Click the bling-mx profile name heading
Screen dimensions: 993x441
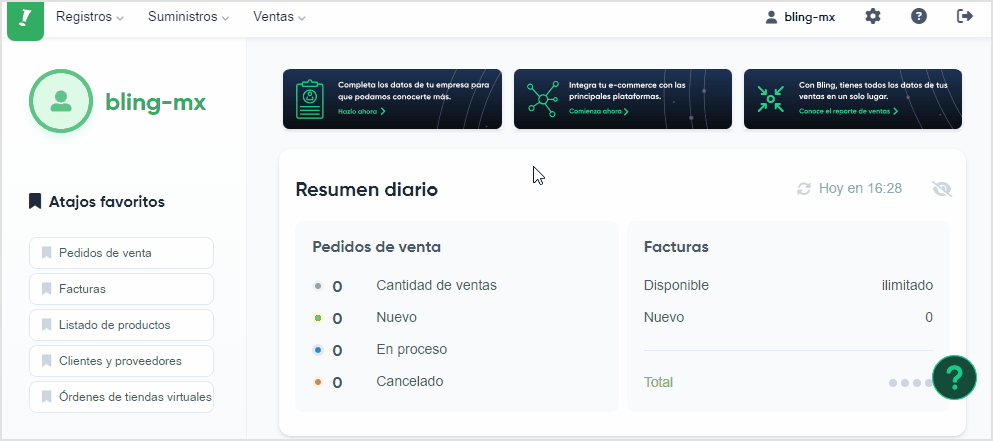coord(156,101)
